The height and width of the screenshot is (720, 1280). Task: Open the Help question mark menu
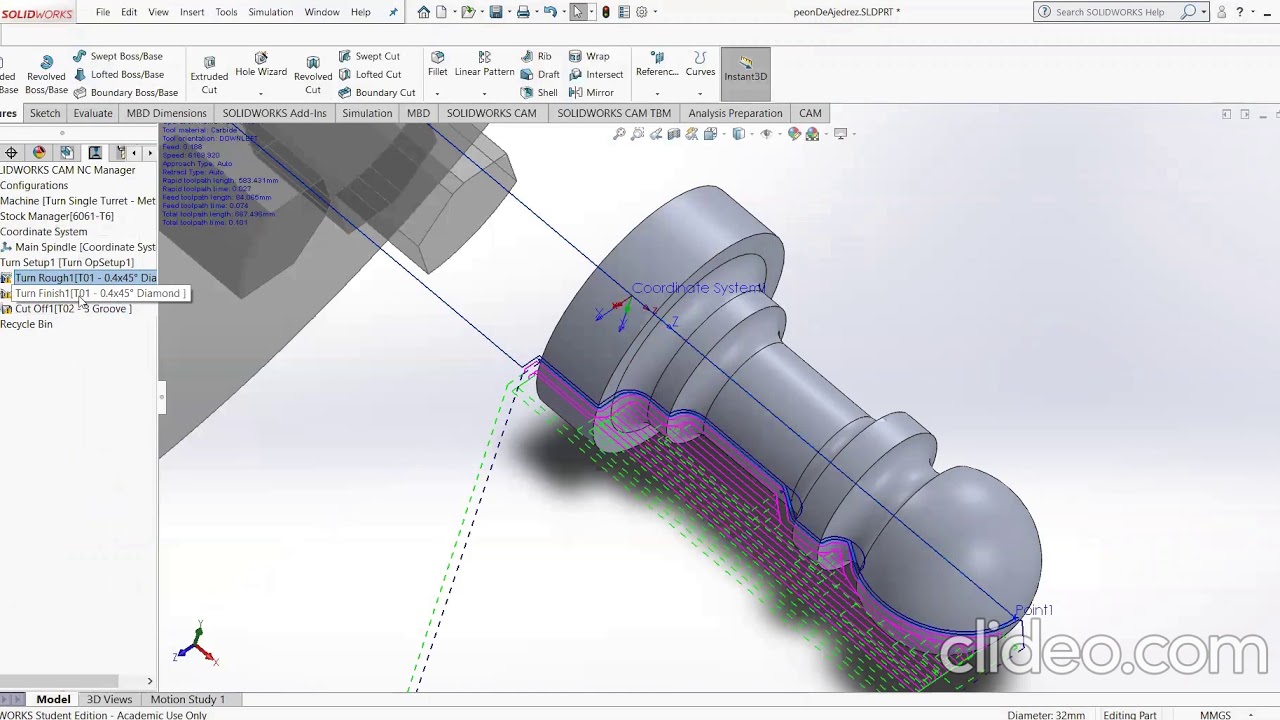1240,12
